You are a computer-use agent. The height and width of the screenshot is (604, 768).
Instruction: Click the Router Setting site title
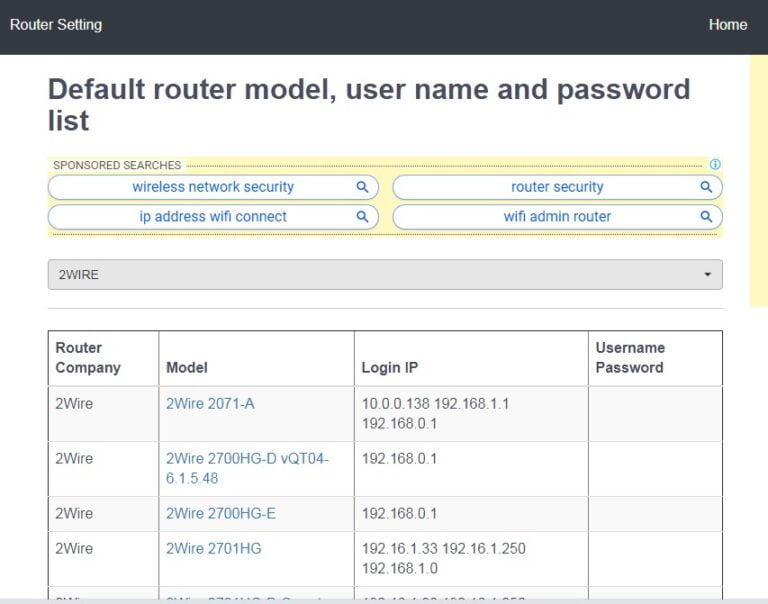point(56,24)
